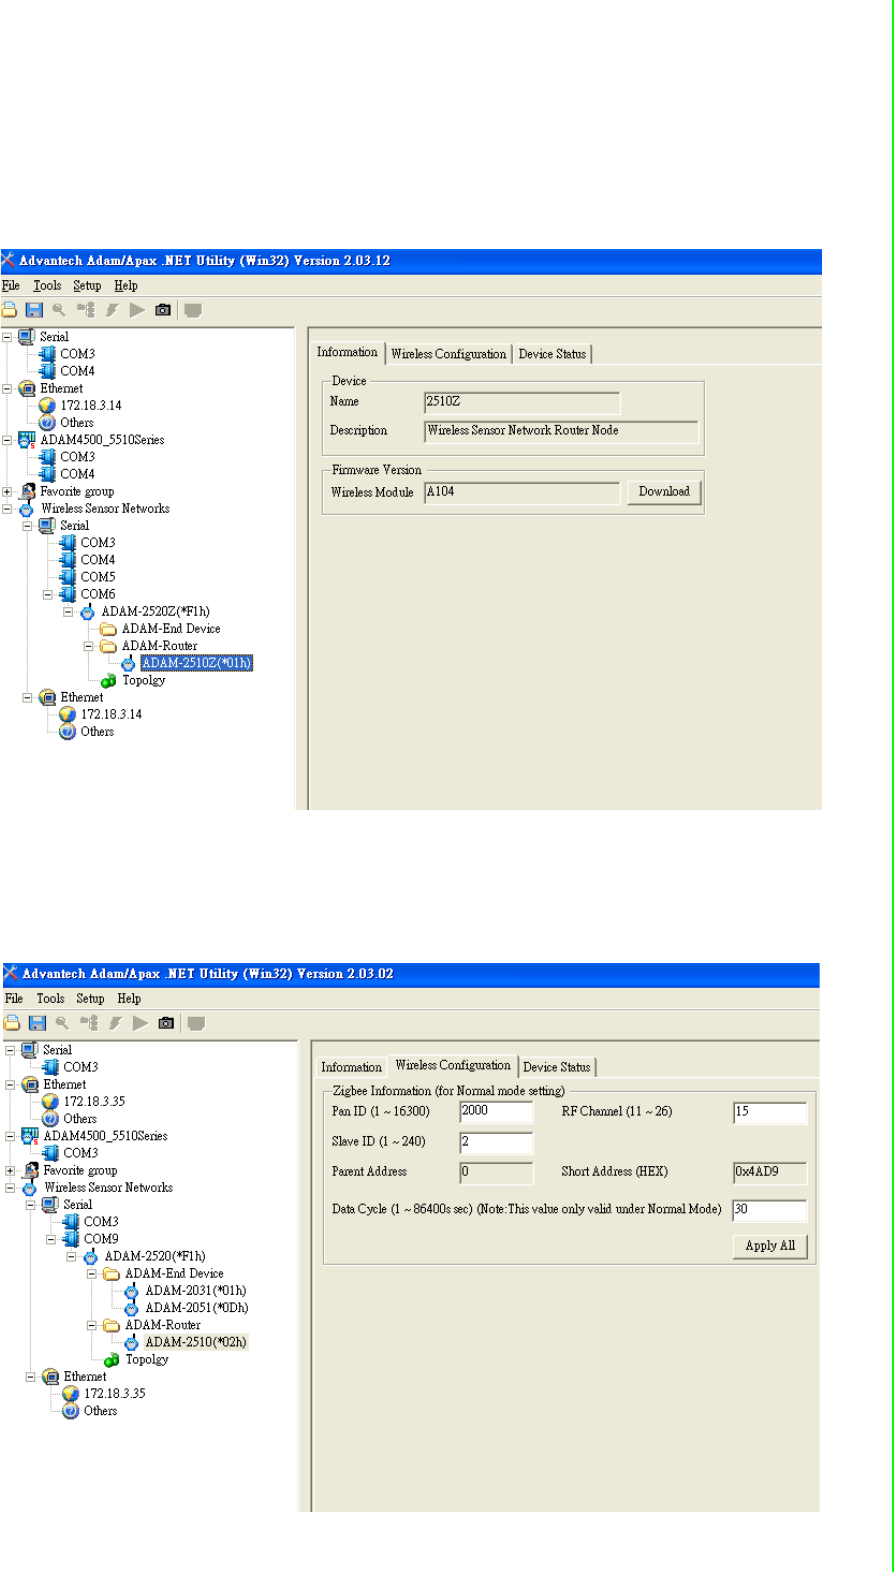The height and width of the screenshot is (1572, 894).
Task: Click ADAM-2520Z(*F1h) node icon
Action: tap(87, 612)
